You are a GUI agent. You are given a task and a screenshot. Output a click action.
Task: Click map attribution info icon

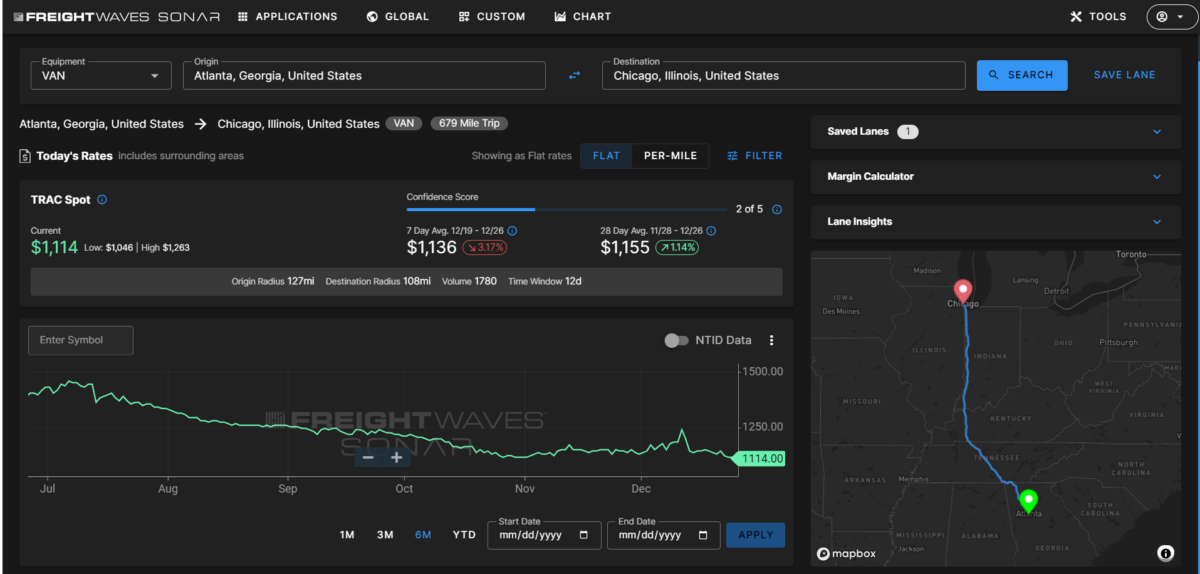tap(1165, 553)
